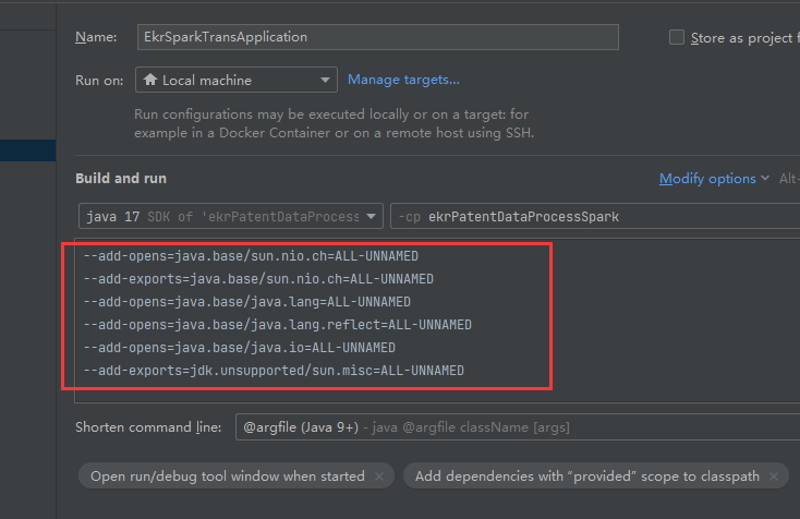The height and width of the screenshot is (519, 800).
Task: Click the java.lang.reflect VM option line
Action: tap(278, 325)
